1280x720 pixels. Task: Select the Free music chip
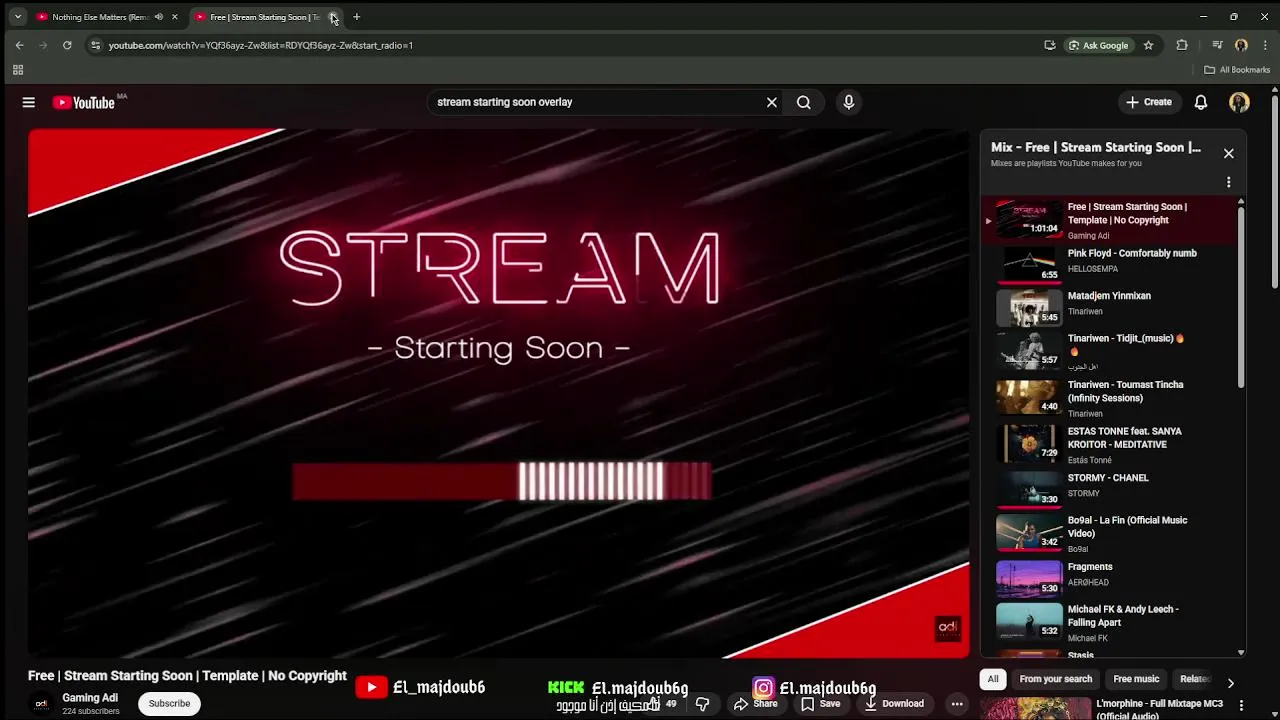1136,679
